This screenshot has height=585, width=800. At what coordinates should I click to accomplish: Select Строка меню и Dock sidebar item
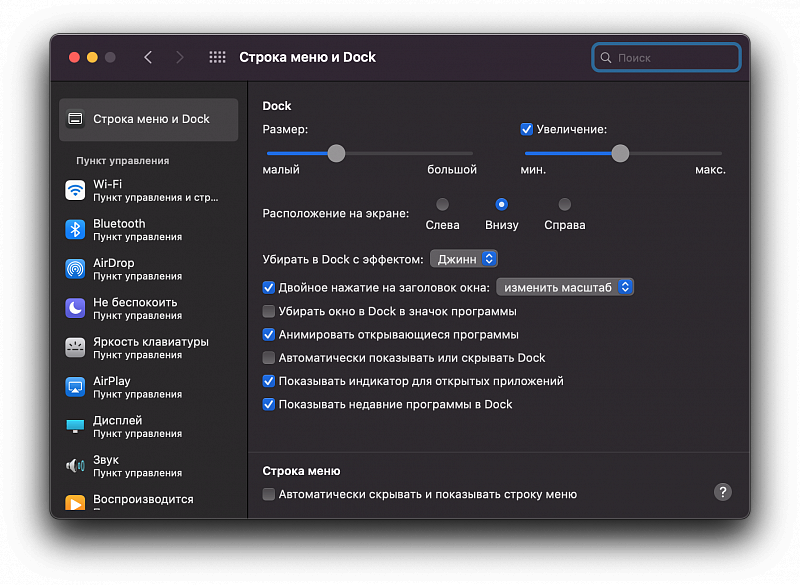tap(148, 119)
